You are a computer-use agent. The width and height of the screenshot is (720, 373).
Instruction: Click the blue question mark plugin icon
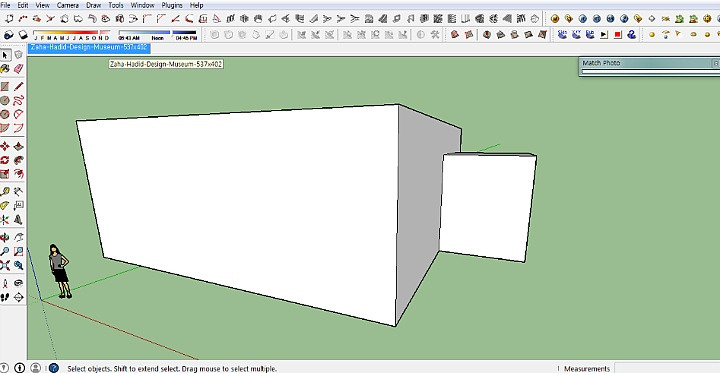632,34
